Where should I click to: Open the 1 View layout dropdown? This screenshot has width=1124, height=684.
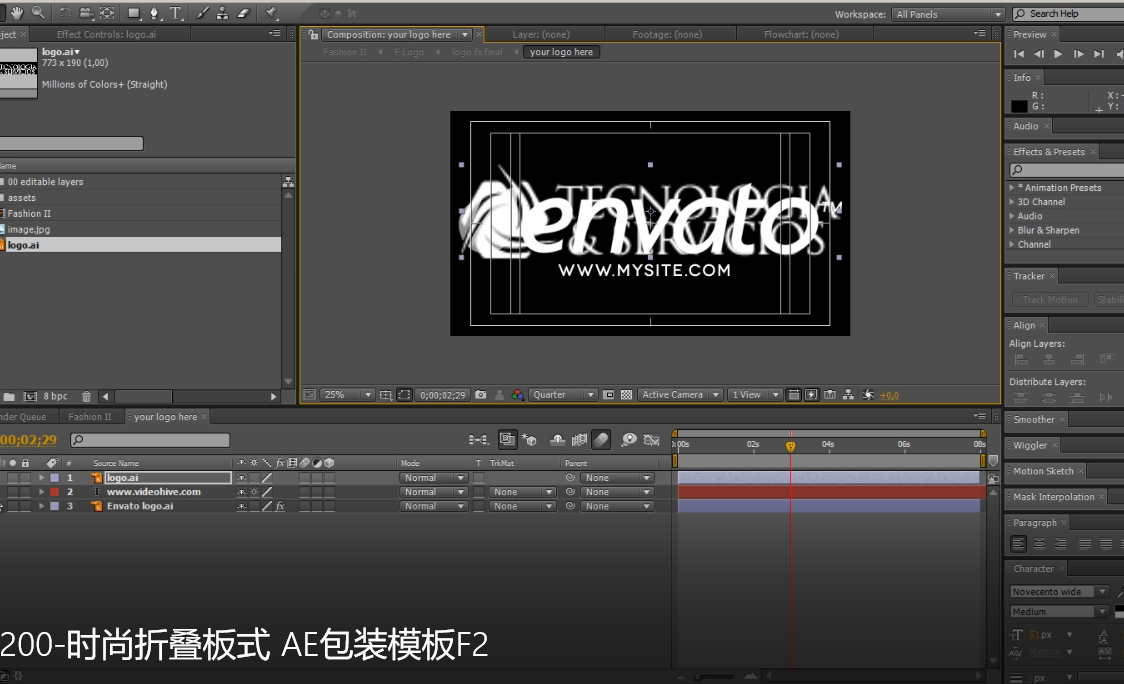click(x=755, y=395)
